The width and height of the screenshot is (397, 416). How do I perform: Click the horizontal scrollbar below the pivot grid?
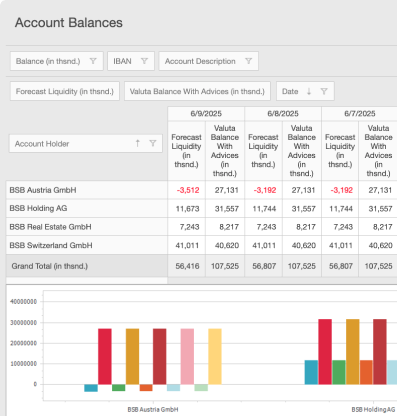[282, 281]
